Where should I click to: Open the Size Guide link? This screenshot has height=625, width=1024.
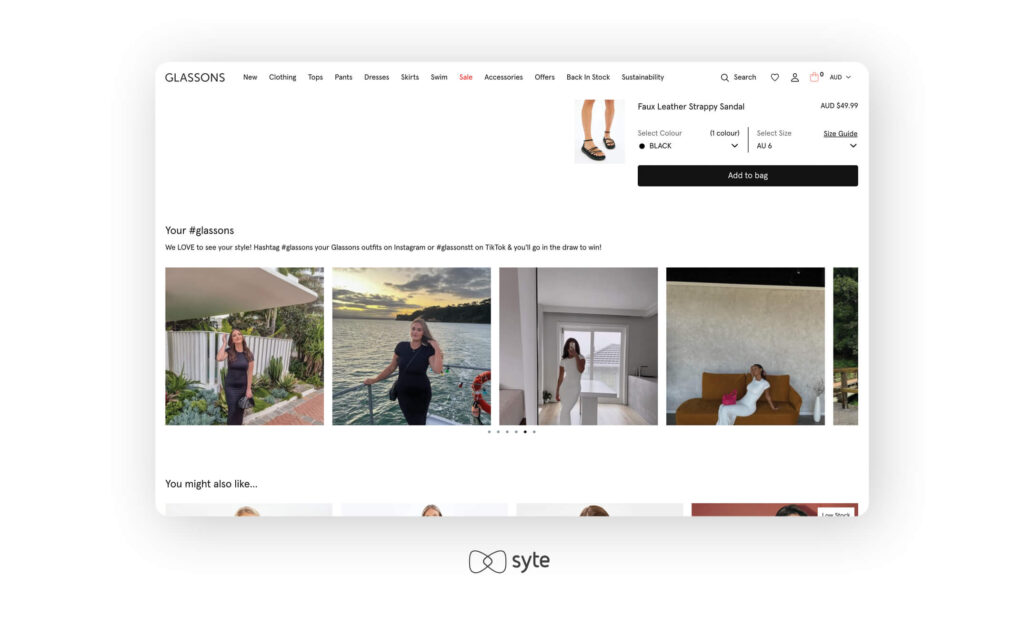click(x=840, y=133)
